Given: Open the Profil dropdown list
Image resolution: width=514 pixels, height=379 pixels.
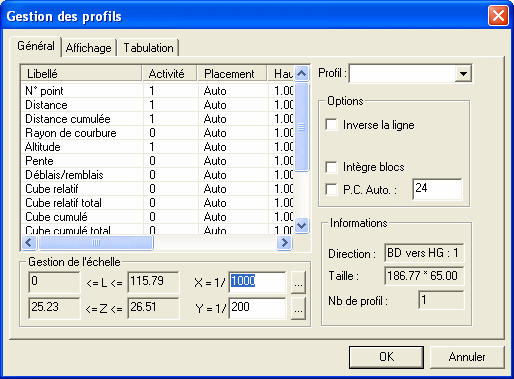Looking at the screenshot, I should pos(463,73).
